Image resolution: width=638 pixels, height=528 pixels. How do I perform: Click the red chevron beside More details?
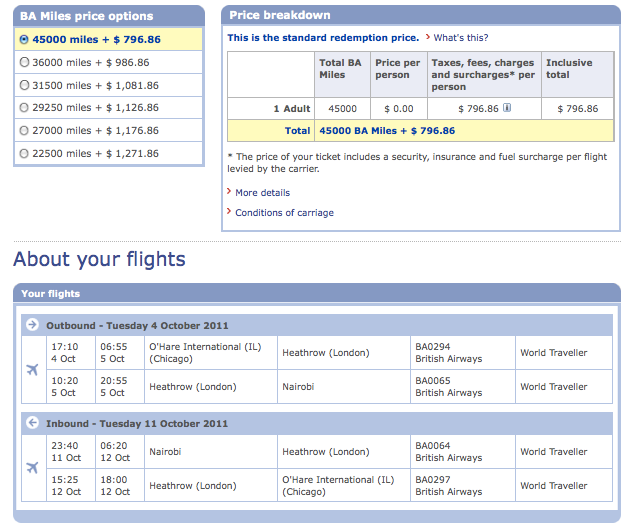[229, 192]
